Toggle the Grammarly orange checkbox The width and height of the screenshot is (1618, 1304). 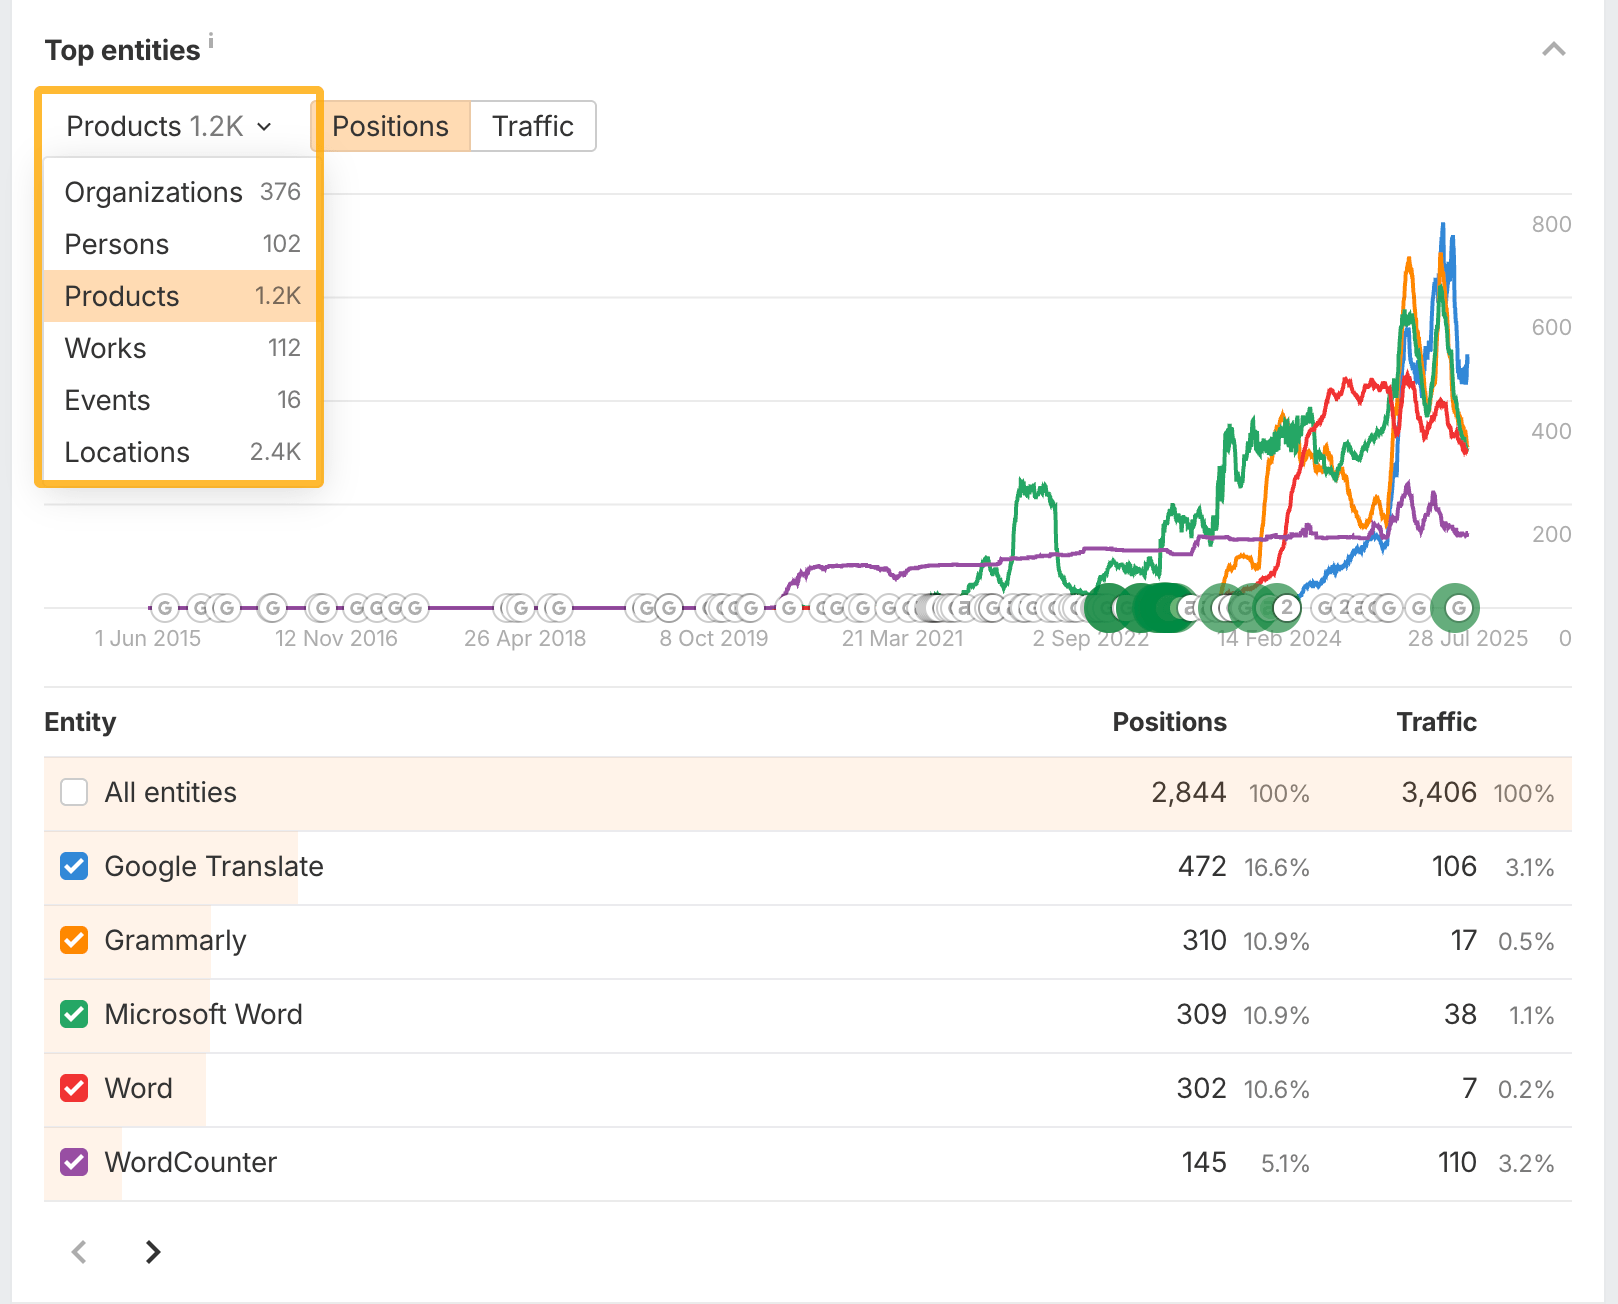[74, 940]
